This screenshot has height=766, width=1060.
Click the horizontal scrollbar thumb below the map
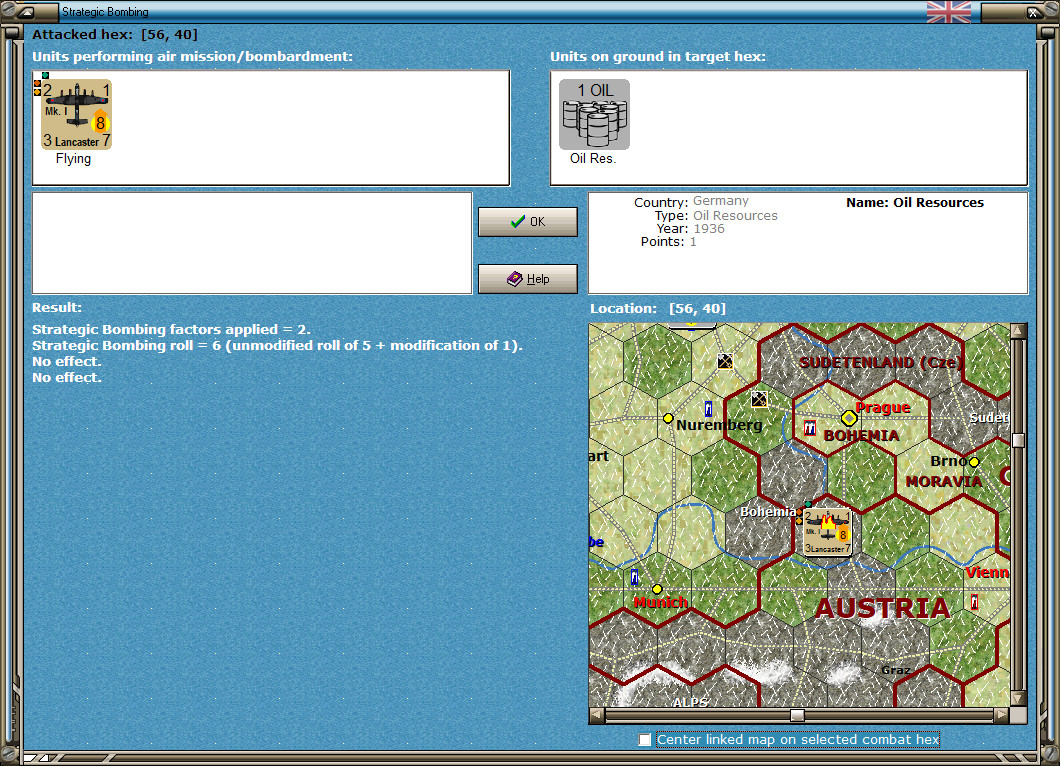click(x=796, y=714)
